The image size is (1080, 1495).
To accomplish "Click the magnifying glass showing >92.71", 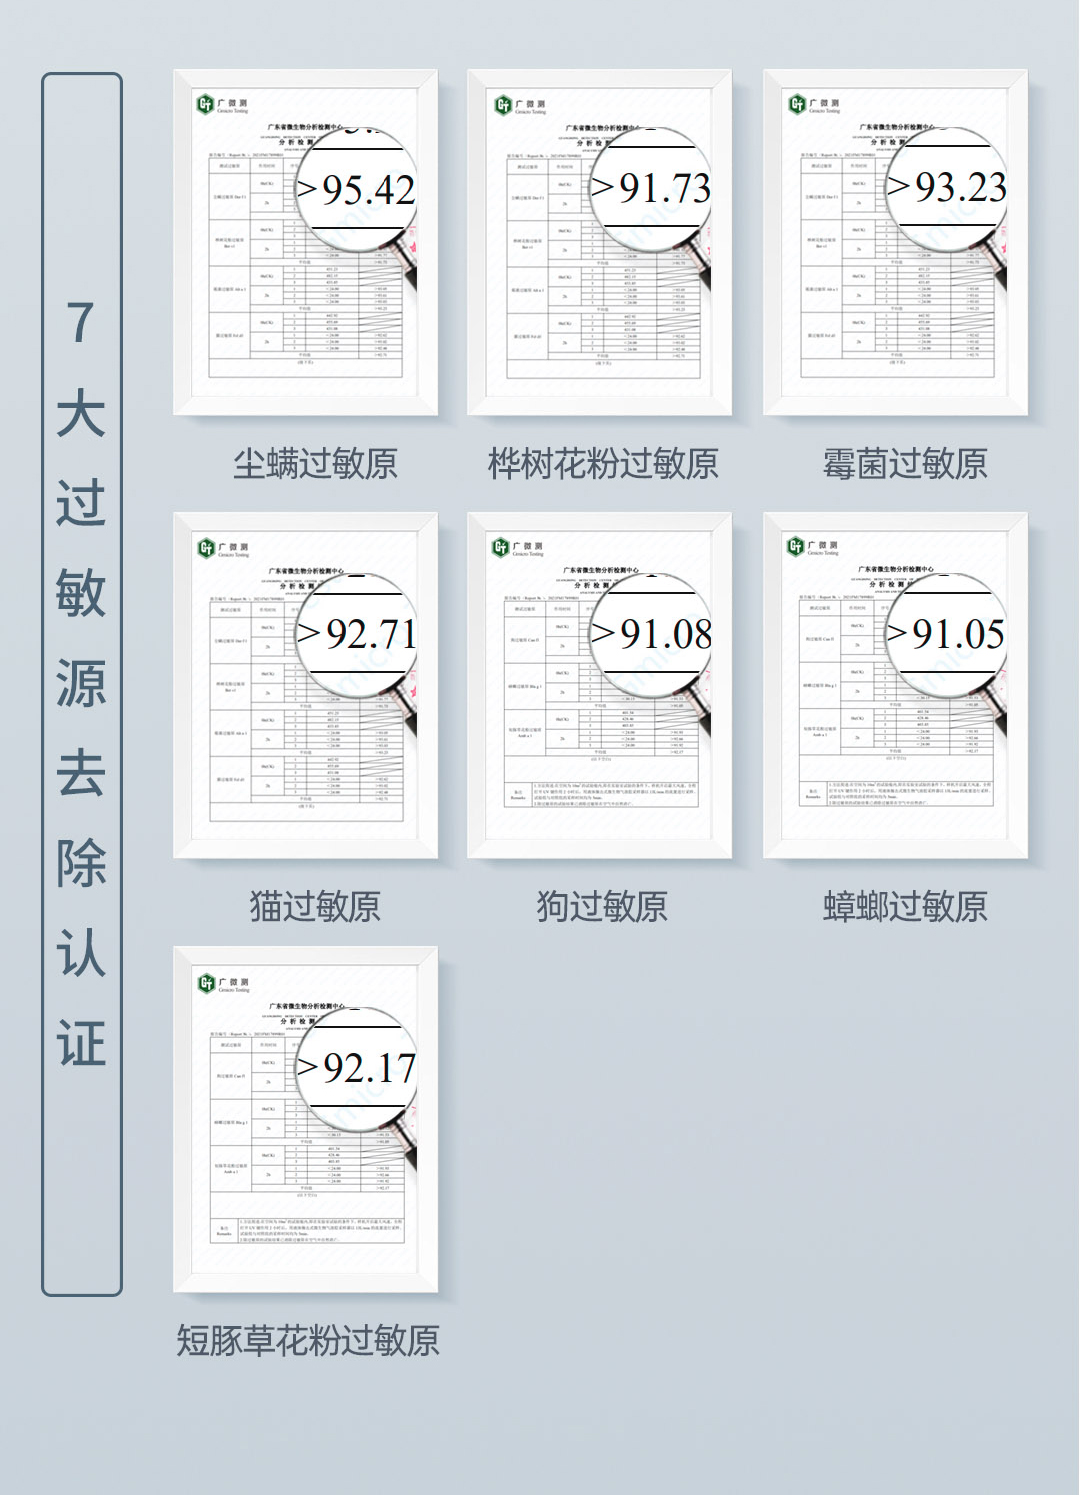I will [358, 633].
